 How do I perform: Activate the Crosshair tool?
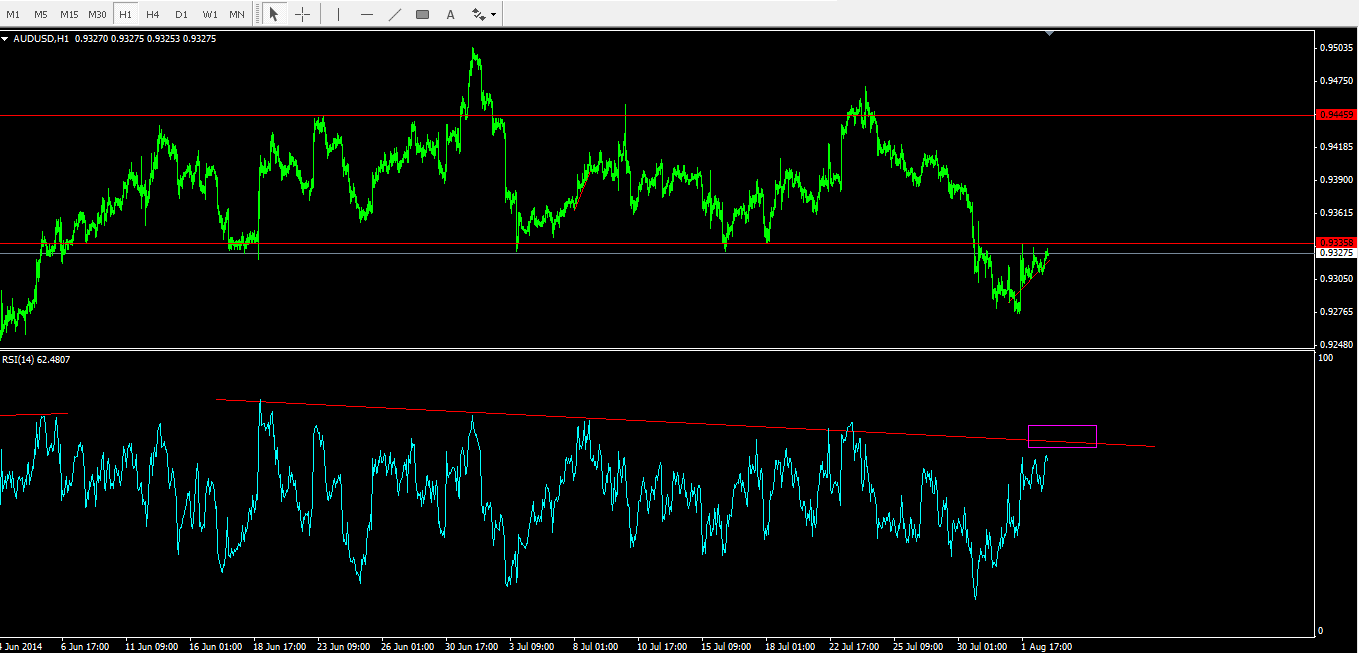[302, 14]
